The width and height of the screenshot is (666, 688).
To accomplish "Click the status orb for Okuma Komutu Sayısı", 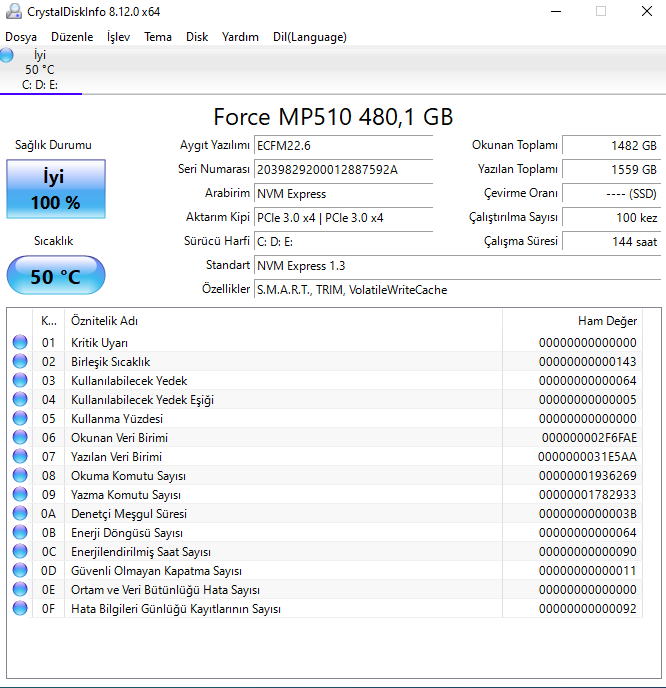I will click(x=20, y=475).
